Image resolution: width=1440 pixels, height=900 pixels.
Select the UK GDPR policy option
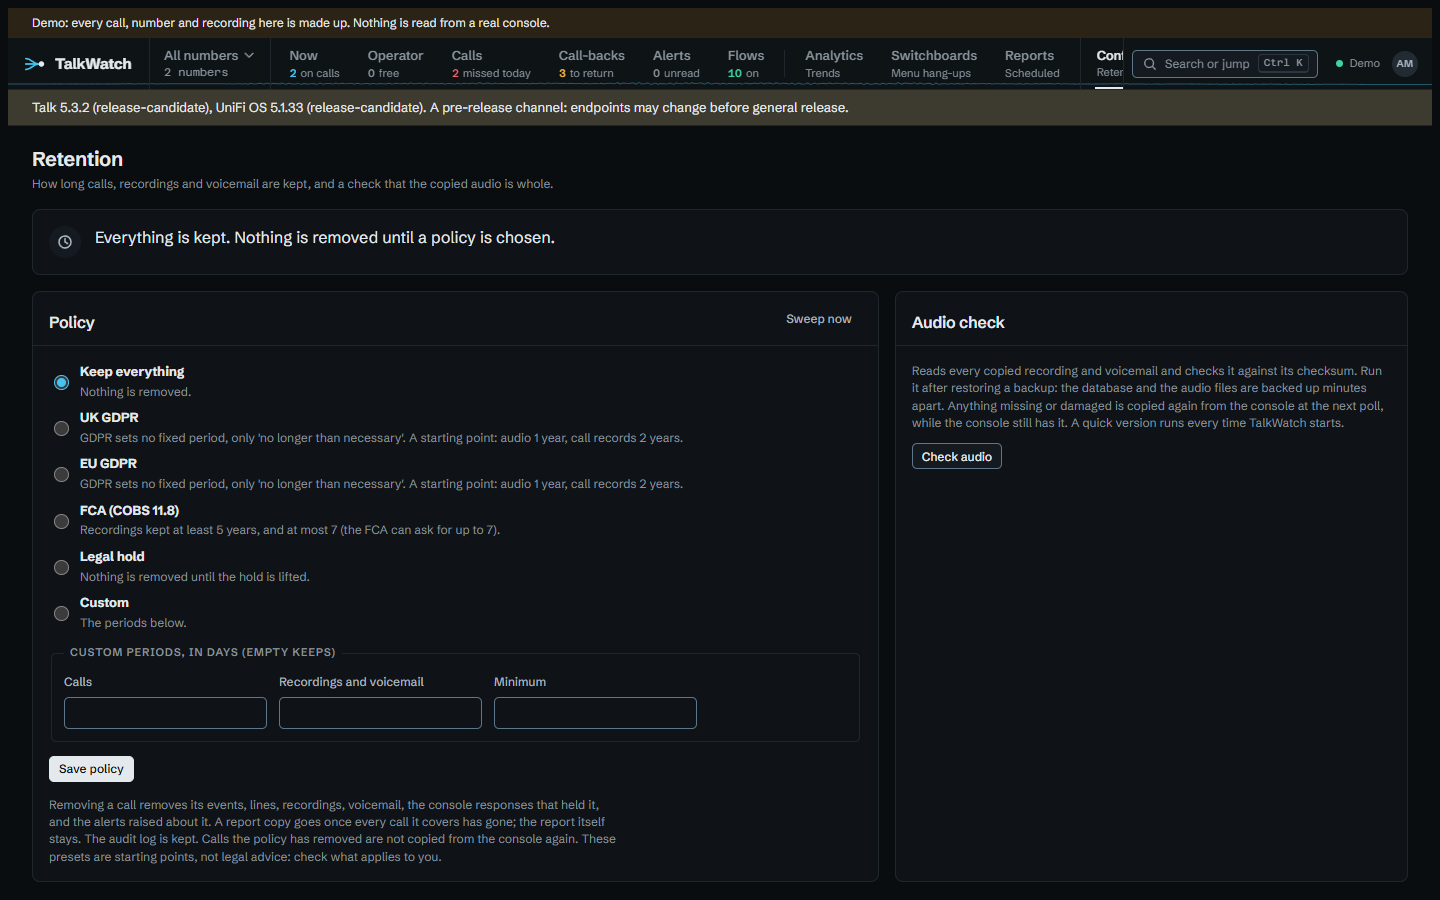(61, 428)
